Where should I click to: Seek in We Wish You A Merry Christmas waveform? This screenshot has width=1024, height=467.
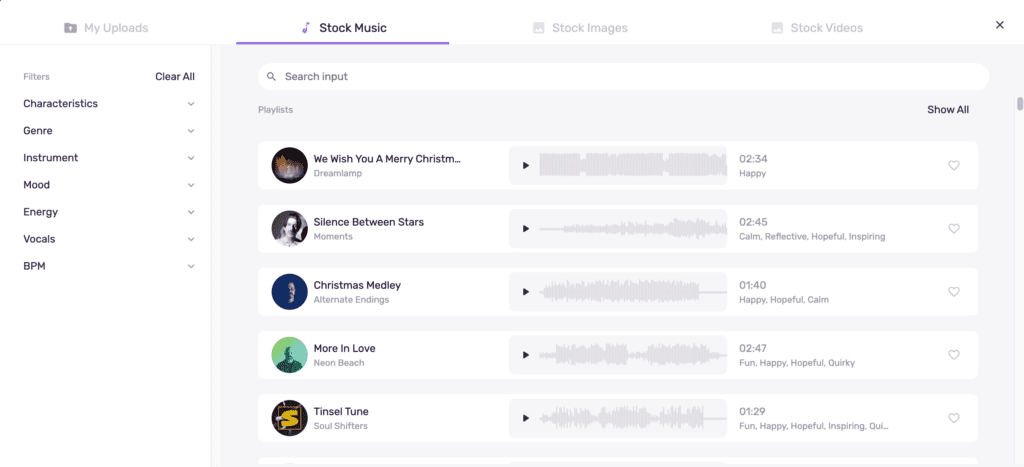(x=633, y=165)
